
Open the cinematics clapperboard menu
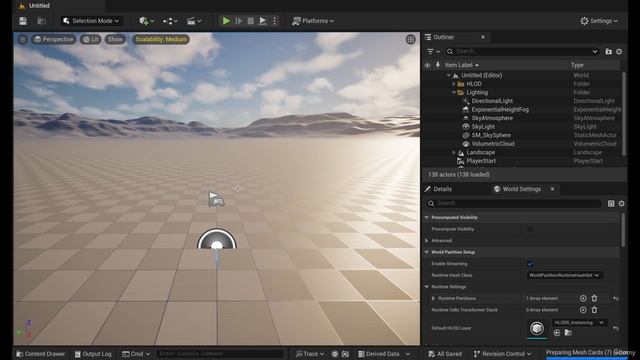[194, 21]
